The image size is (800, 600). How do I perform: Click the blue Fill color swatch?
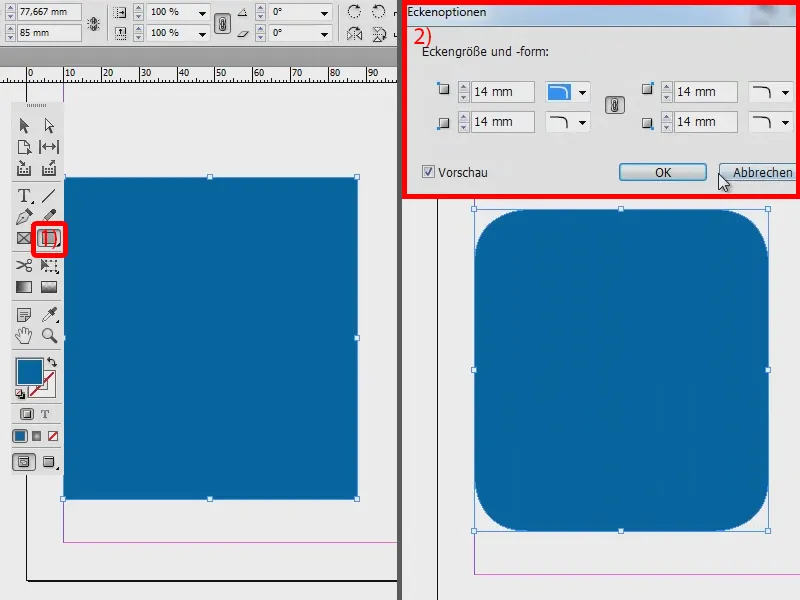pos(29,371)
